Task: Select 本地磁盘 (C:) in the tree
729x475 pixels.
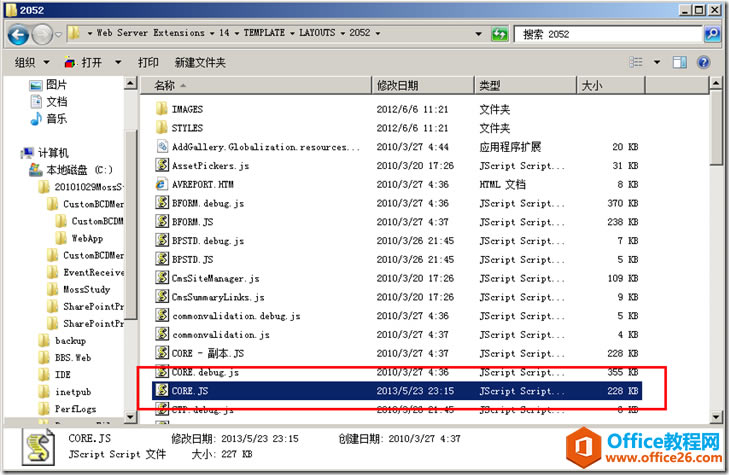Action: pyautogui.click(x=71, y=170)
